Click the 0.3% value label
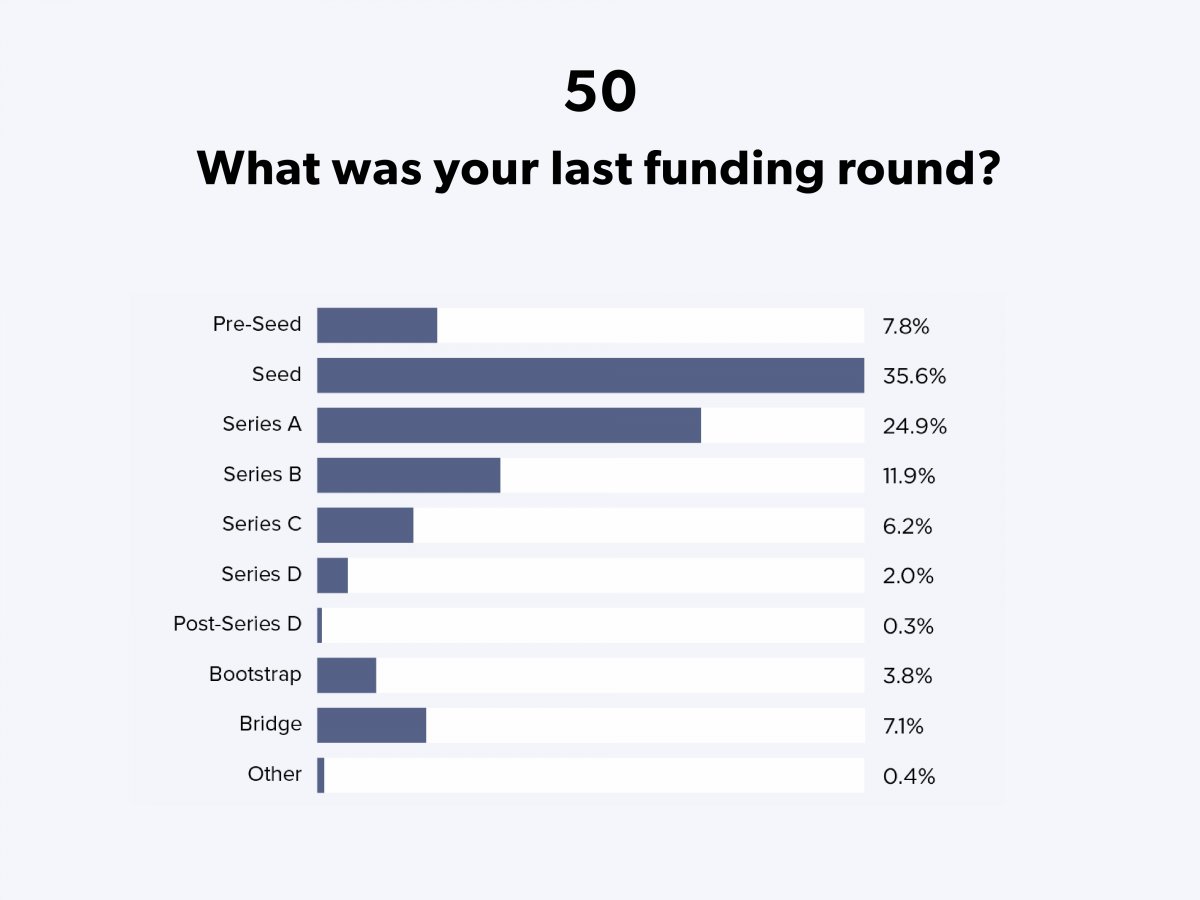 click(x=908, y=627)
